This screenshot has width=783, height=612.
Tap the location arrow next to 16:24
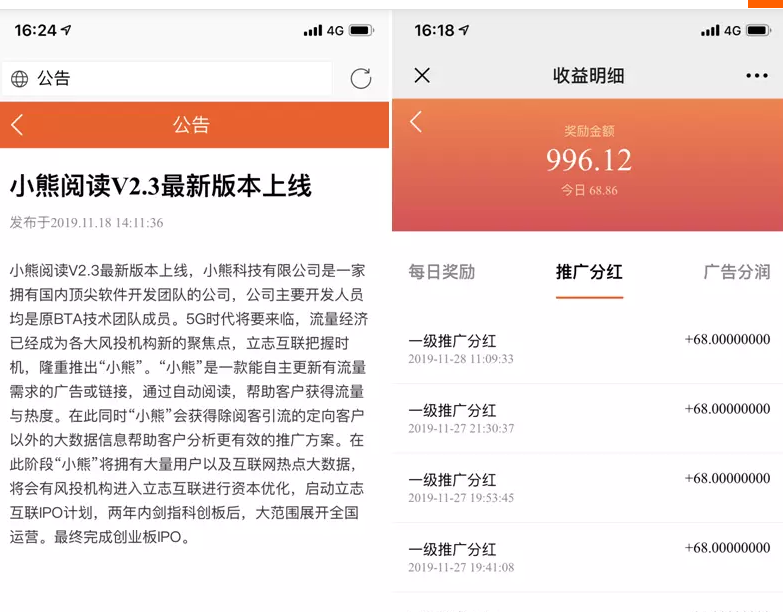click(x=66, y=30)
